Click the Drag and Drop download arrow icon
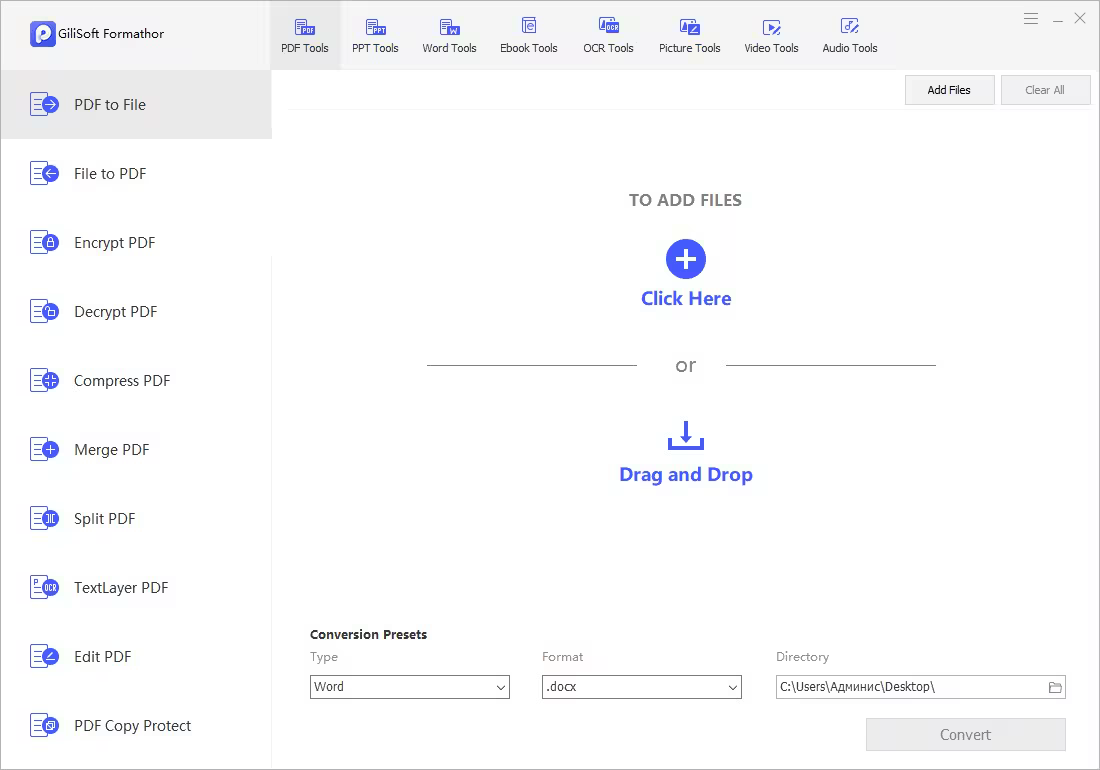This screenshot has height=770, width=1100. (x=685, y=435)
